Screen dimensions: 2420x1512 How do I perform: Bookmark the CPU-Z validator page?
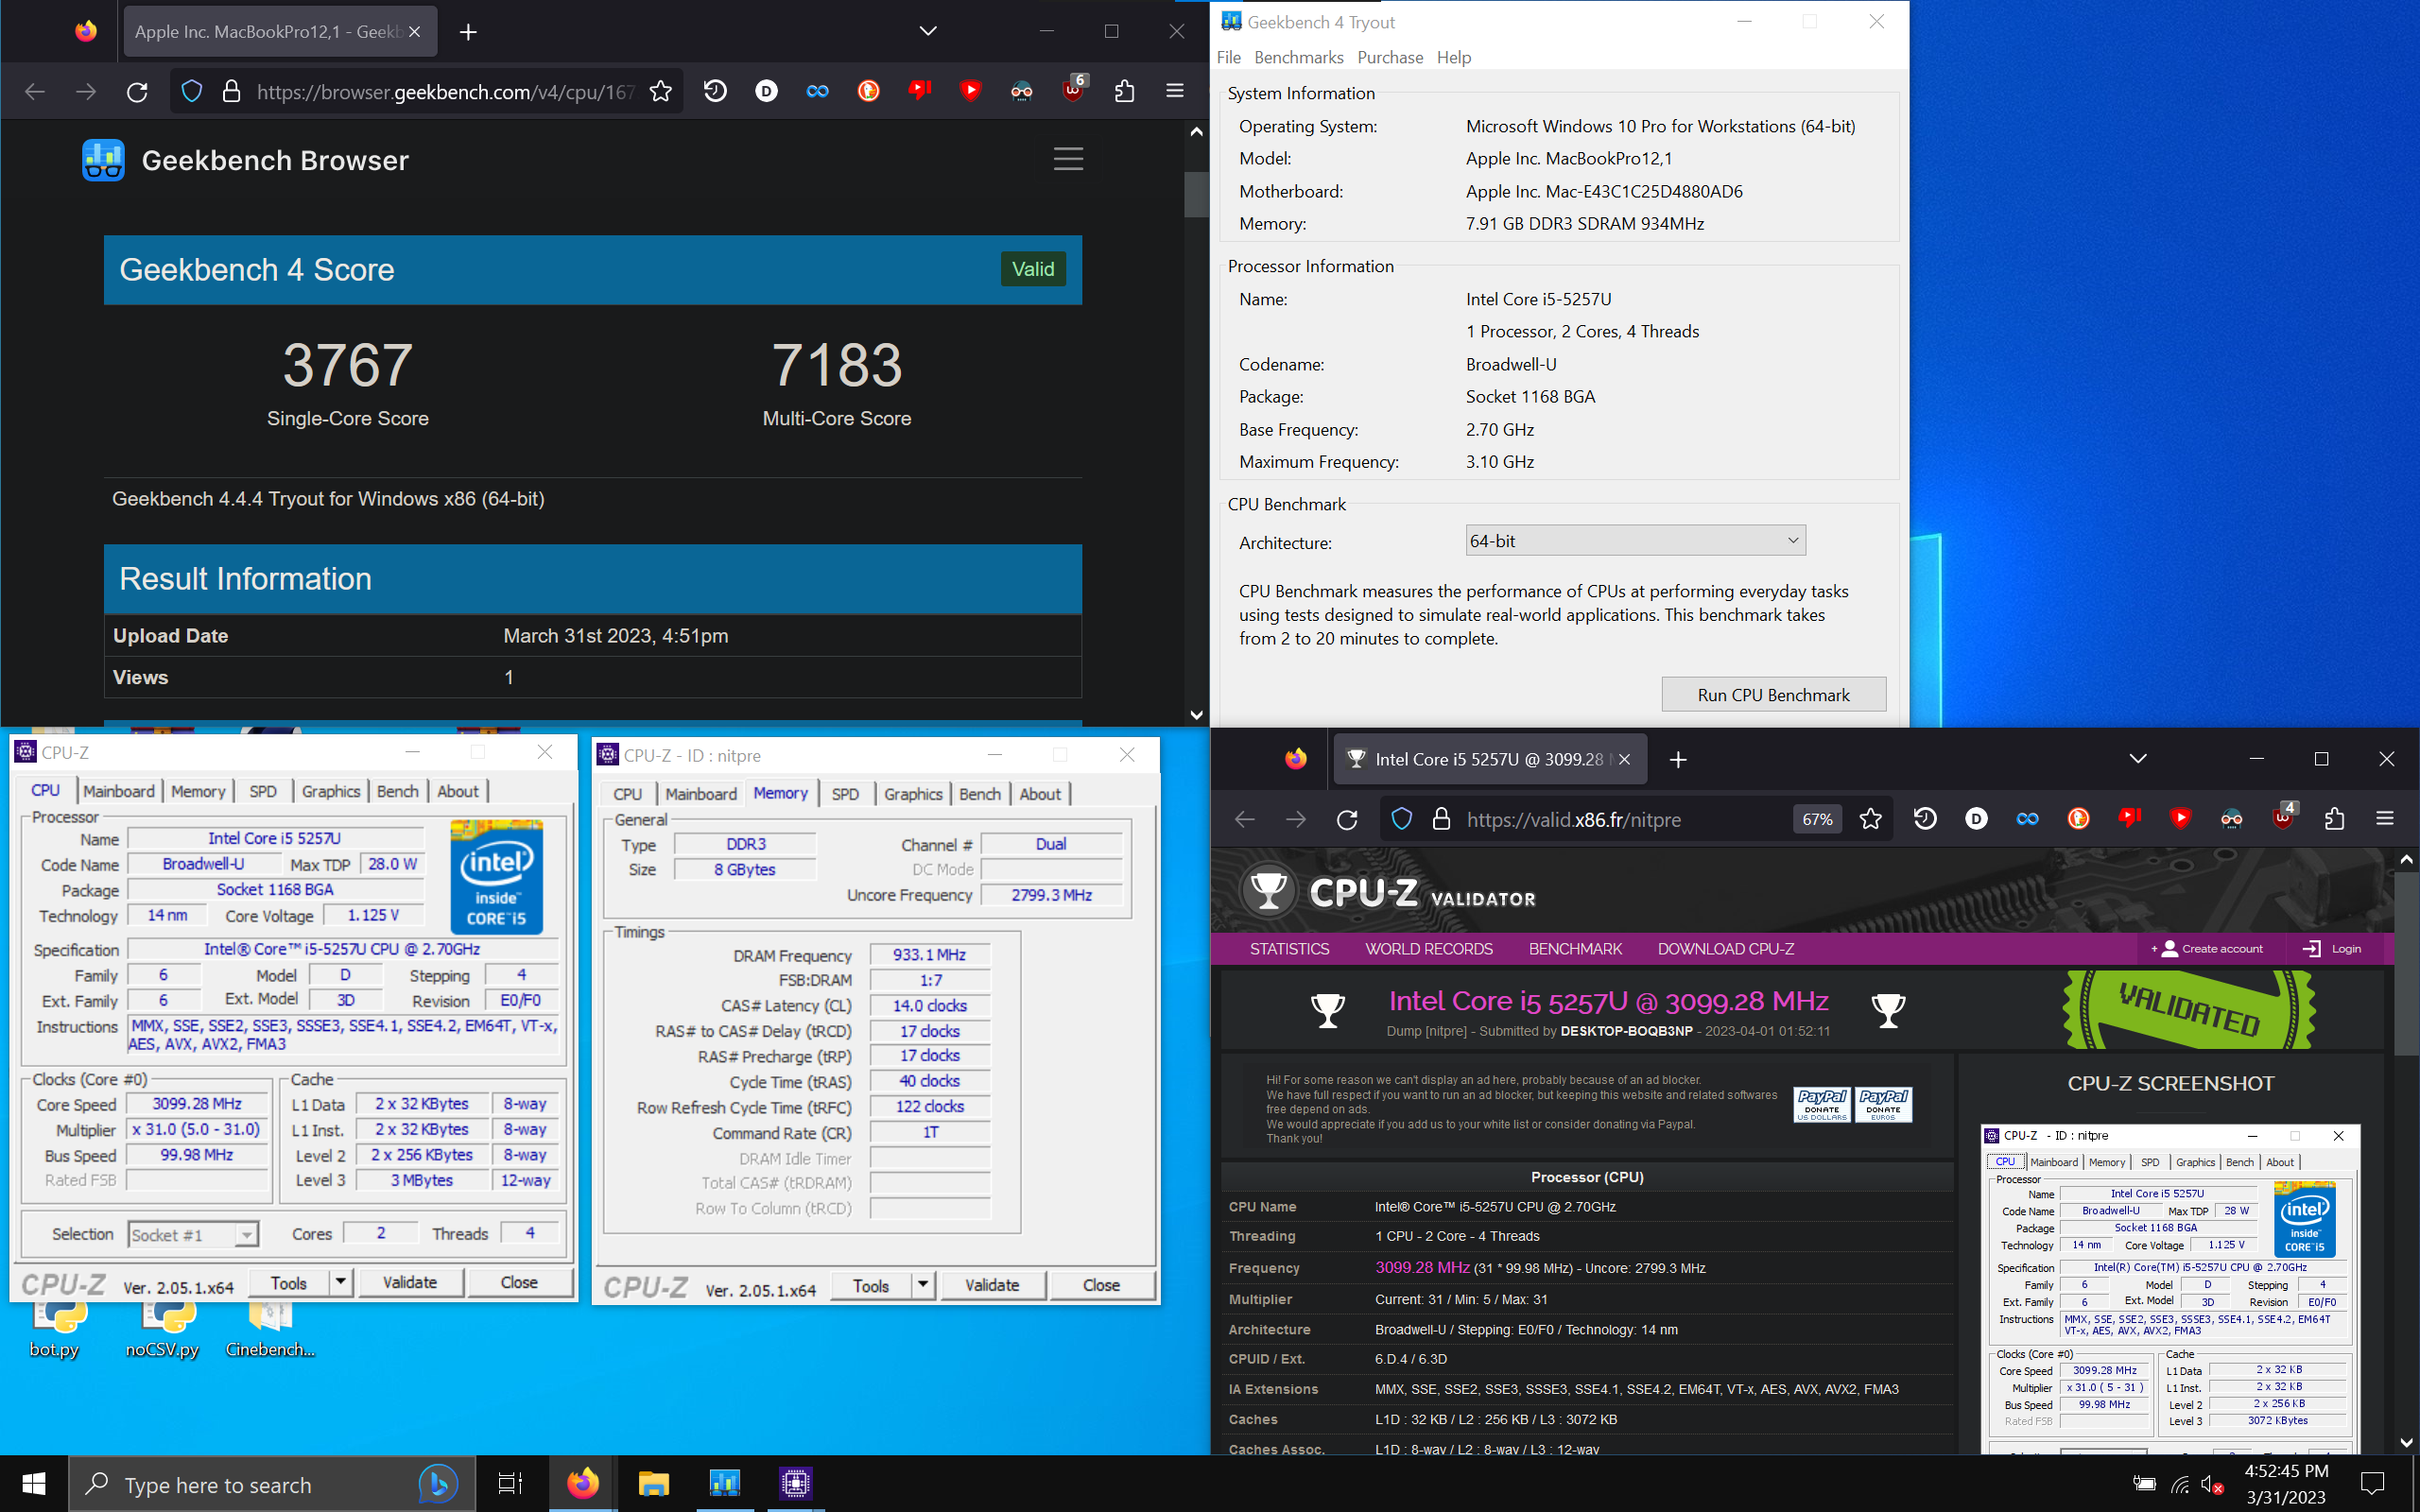1870,820
